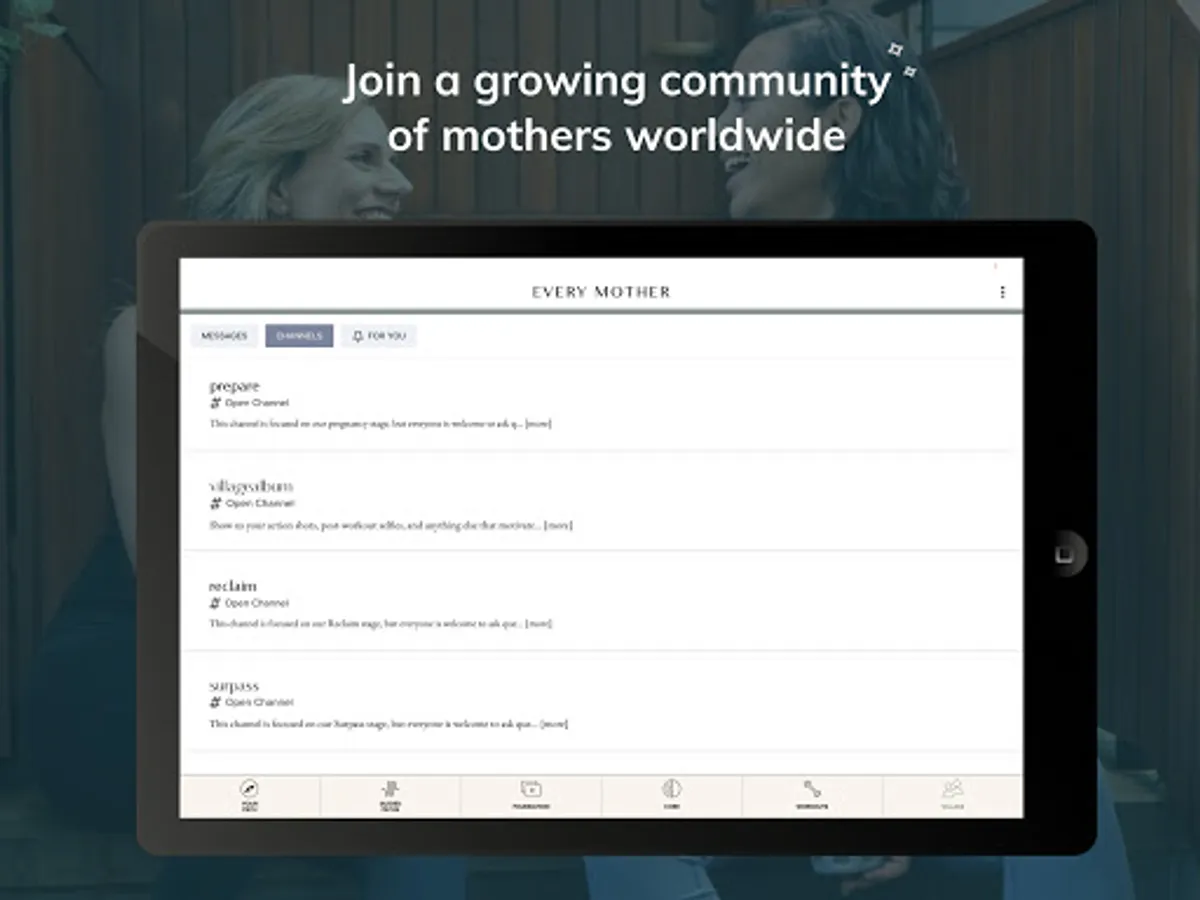This screenshot has height=900, width=1200.
Task: Select the Channels tab
Action: pyautogui.click(x=299, y=336)
